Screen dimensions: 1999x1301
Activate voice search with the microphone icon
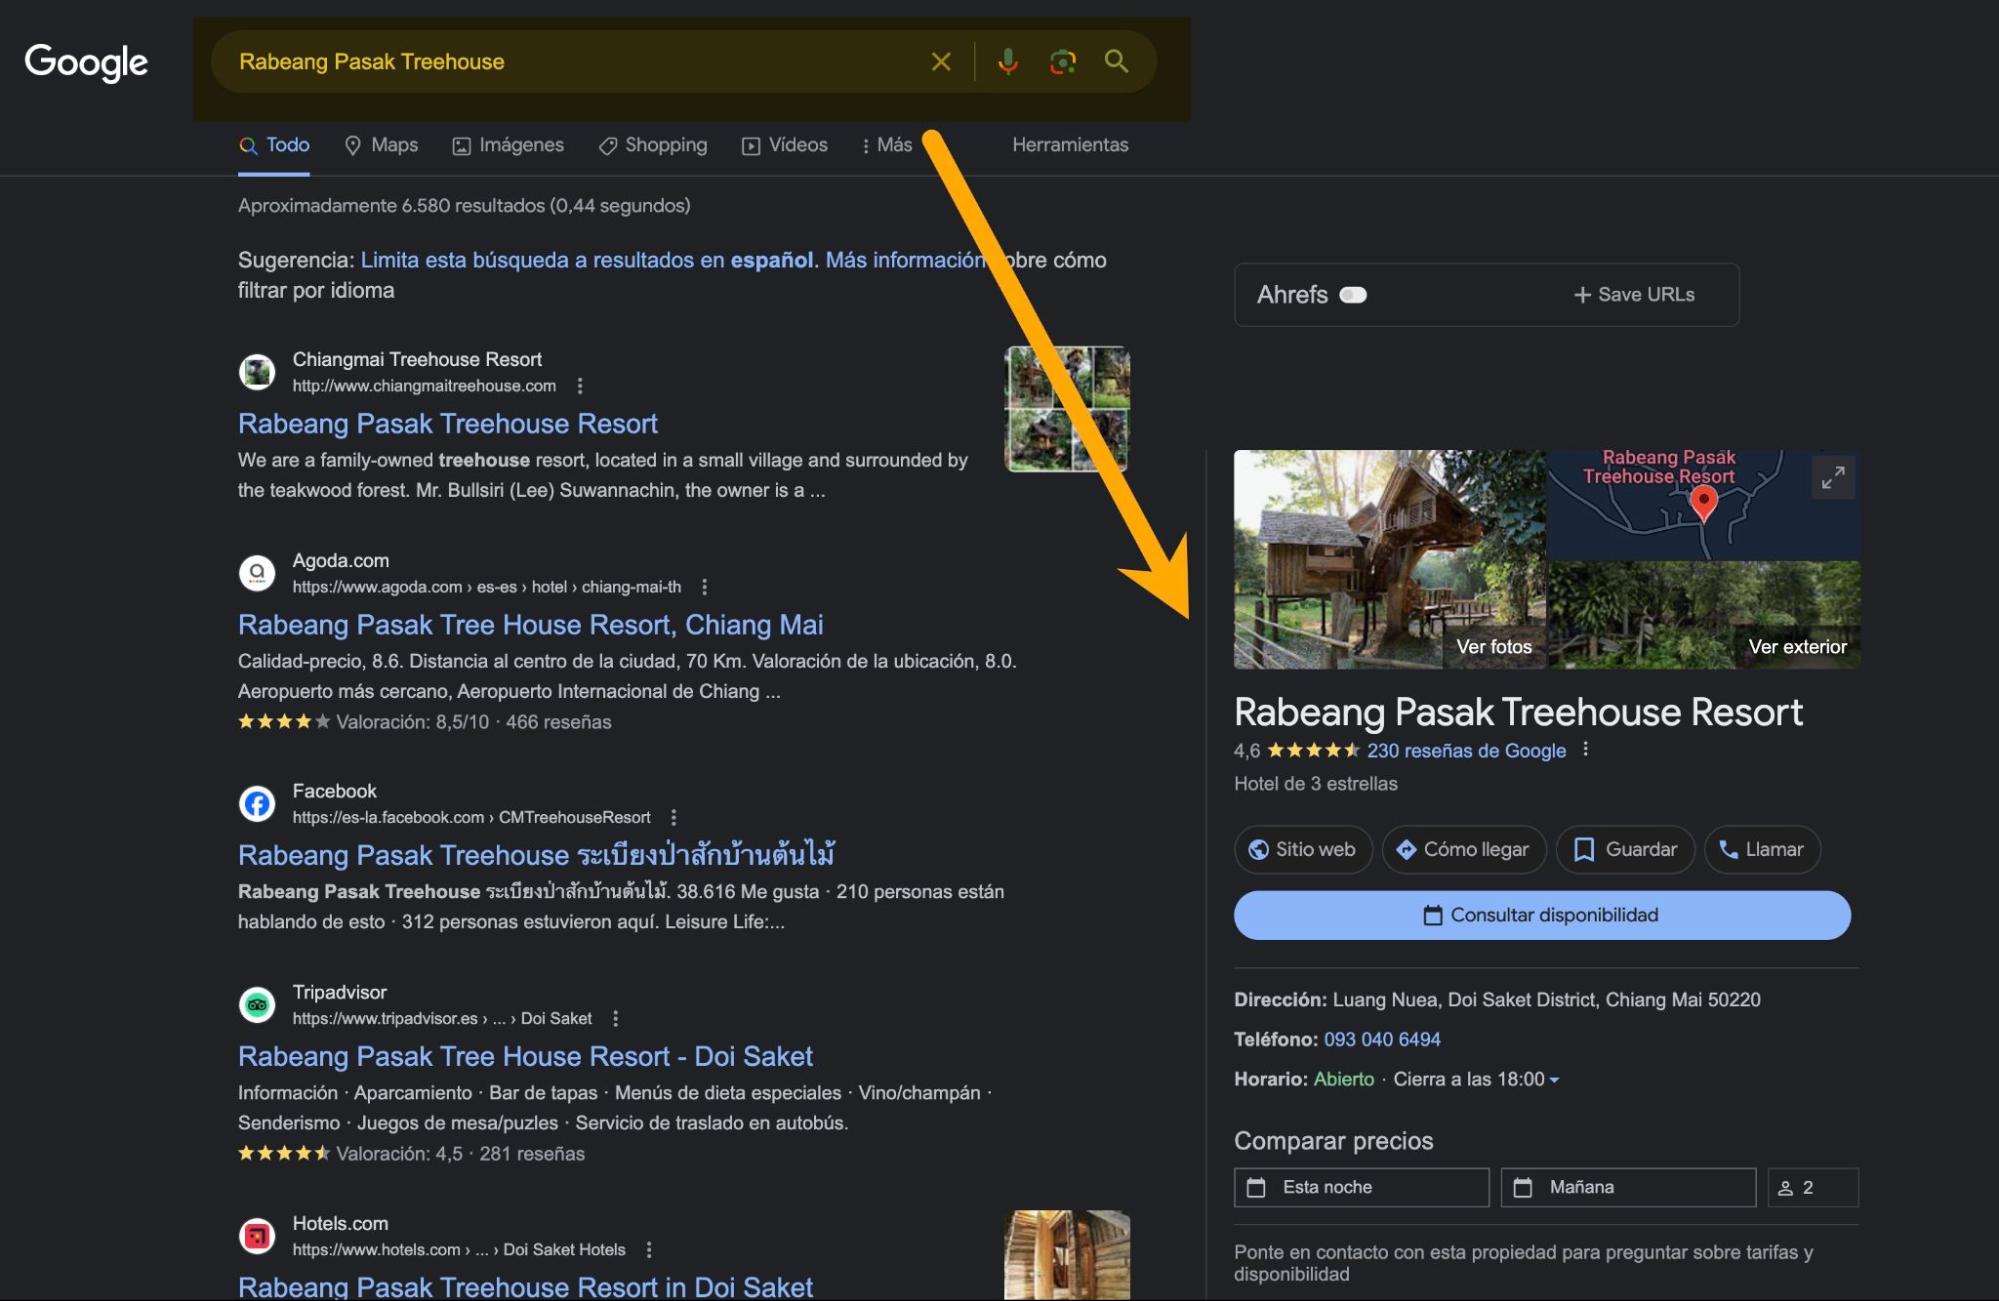[x=1007, y=61]
